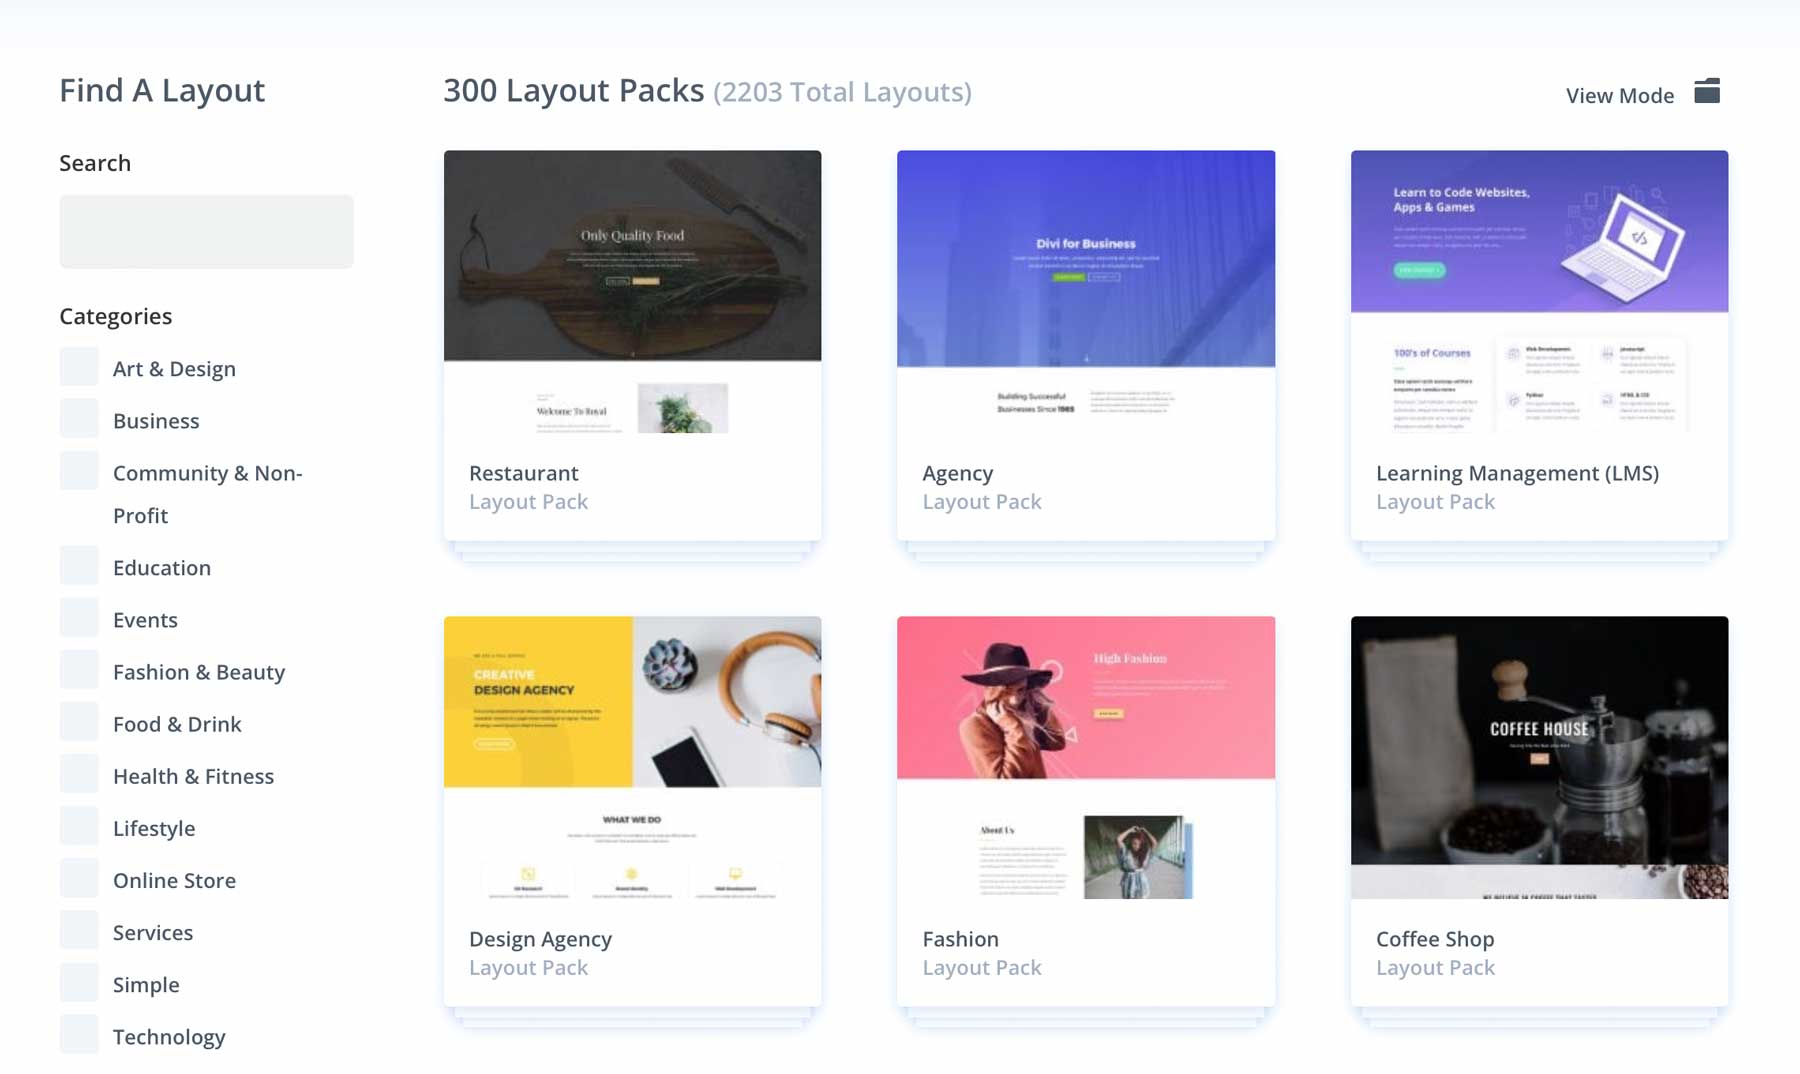This screenshot has height=1074, width=1800.
Task: Enable the Food & Drink filter
Action: [x=78, y=721]
